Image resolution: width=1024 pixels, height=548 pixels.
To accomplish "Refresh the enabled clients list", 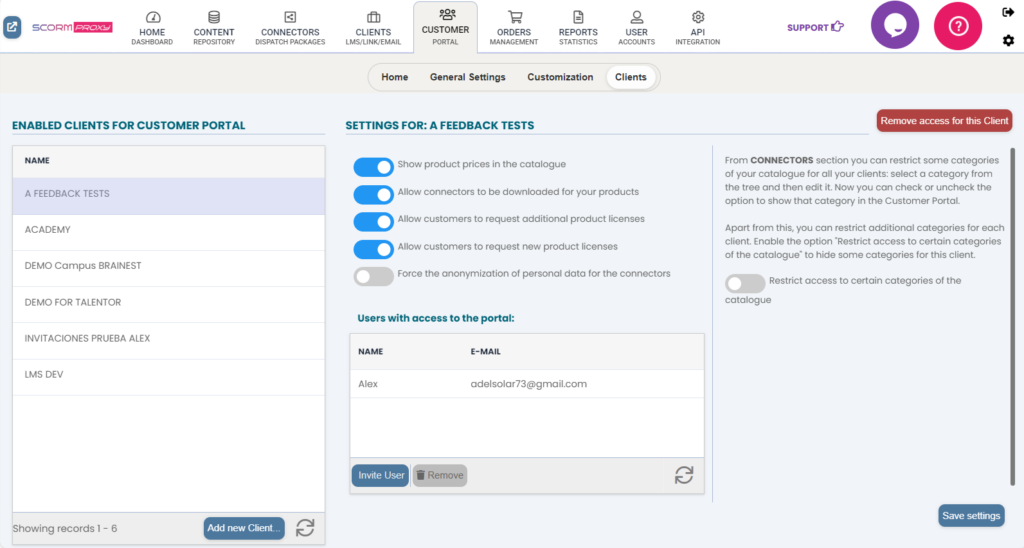I will (305, 528).
